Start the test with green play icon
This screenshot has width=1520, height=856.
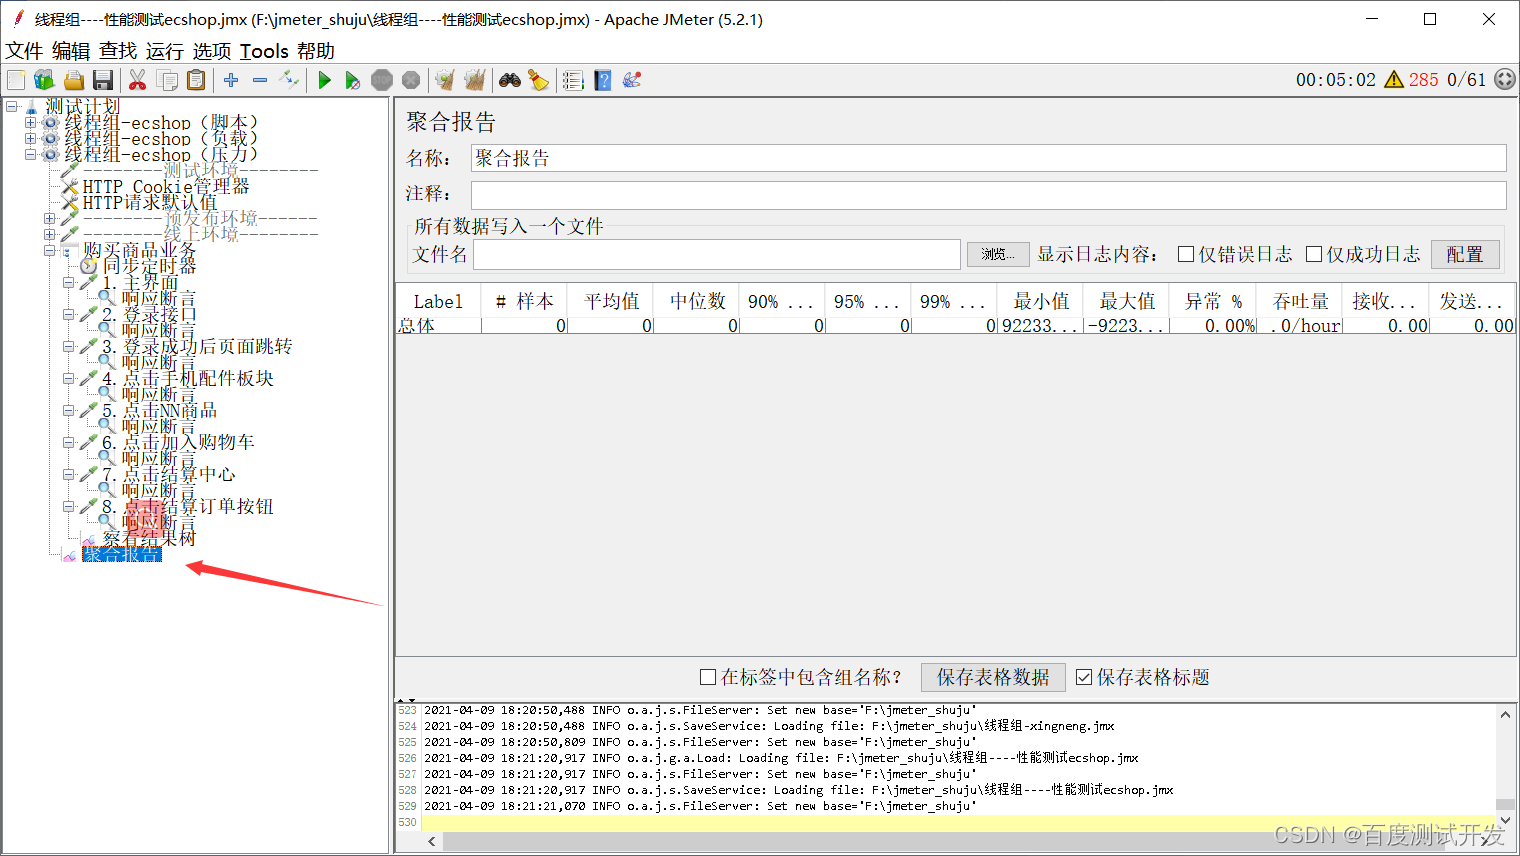[x=324, y=80]
